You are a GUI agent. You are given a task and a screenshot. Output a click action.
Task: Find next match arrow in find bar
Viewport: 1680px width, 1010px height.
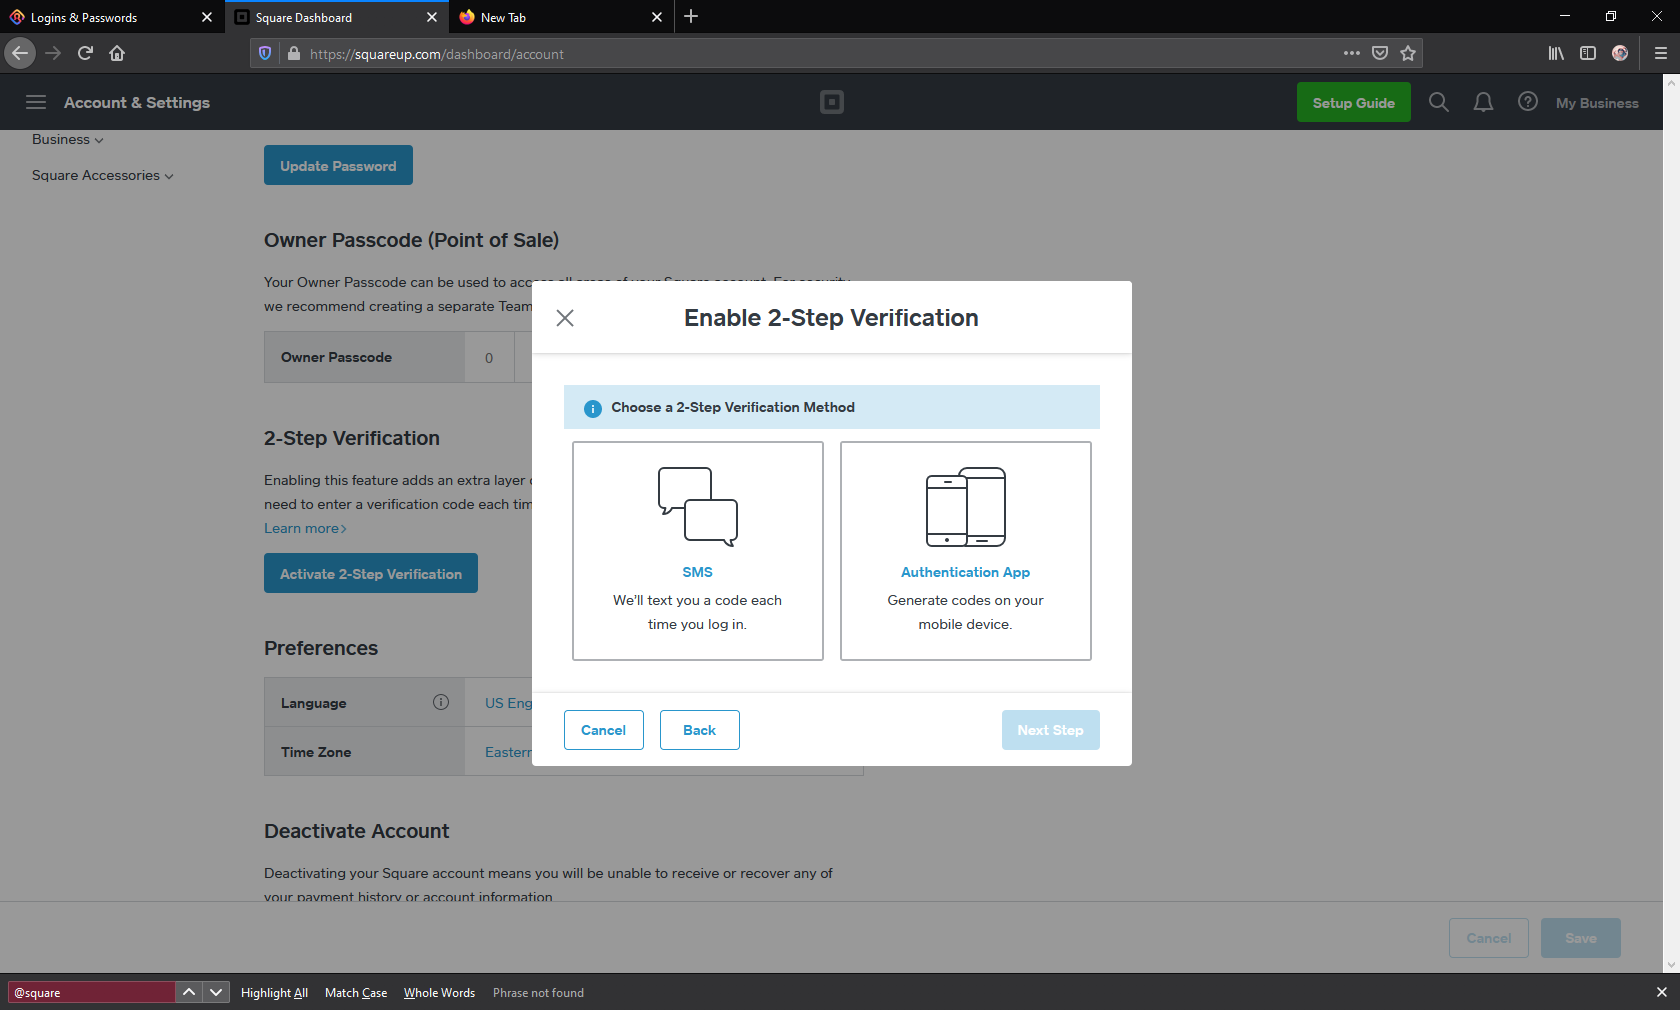coord(216,992)
